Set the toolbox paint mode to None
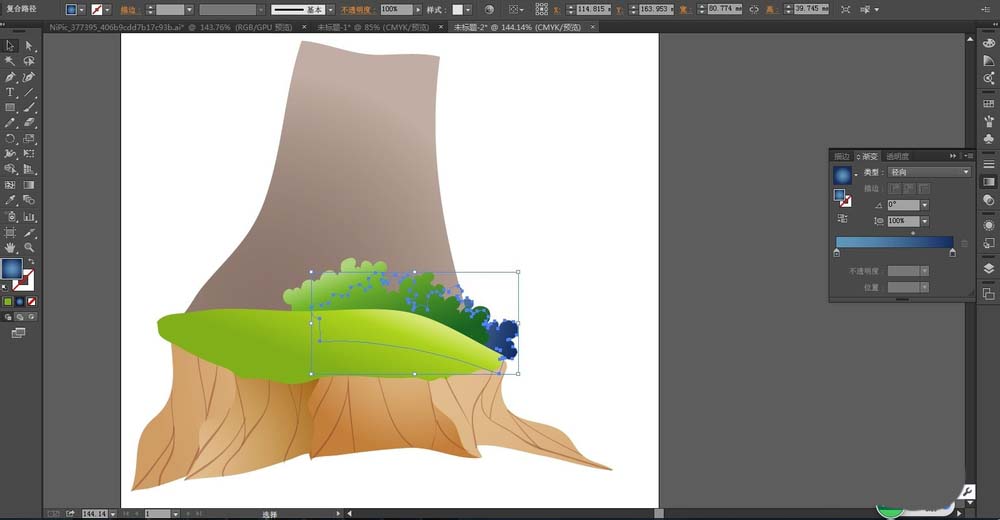This screenshot has width=1000, height=520. coord(31,301)
